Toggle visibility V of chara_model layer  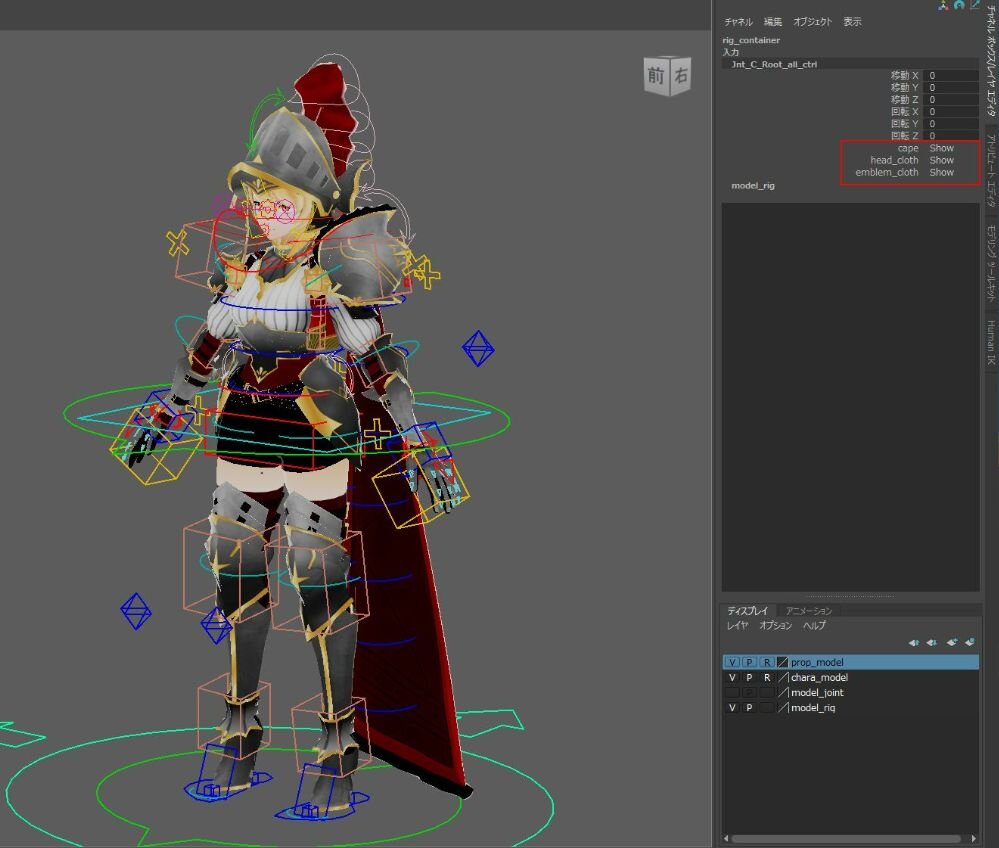[732, 678]
